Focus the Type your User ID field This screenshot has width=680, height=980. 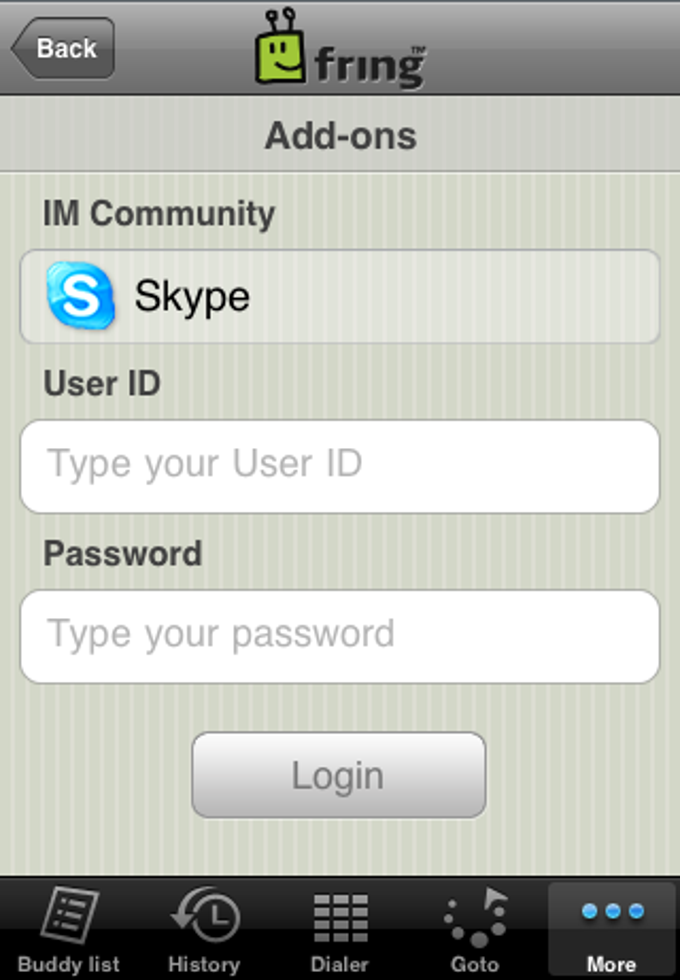[340, 466]
